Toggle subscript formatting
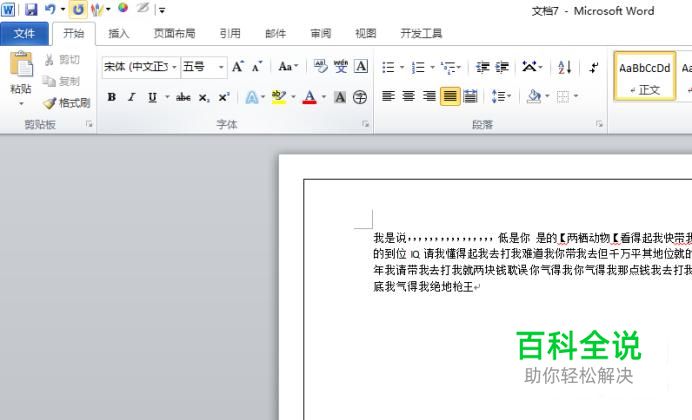Screen dimensions: 692x420 [x=204, y=97]
